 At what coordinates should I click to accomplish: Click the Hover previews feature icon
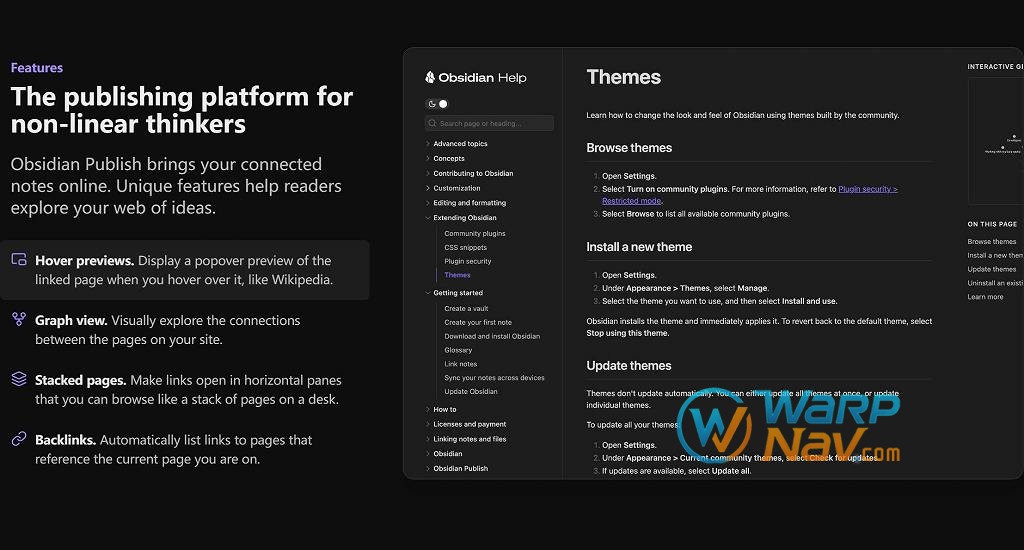click(x=19, y=260)
